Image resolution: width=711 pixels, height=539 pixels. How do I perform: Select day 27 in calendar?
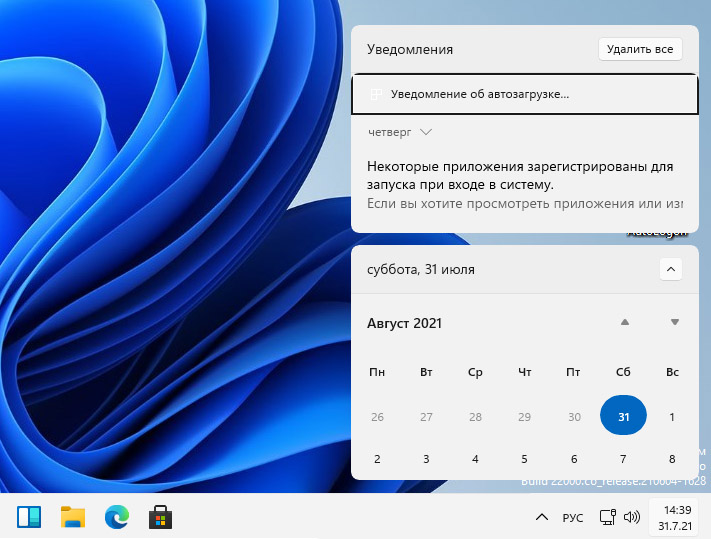coord(426,417)
